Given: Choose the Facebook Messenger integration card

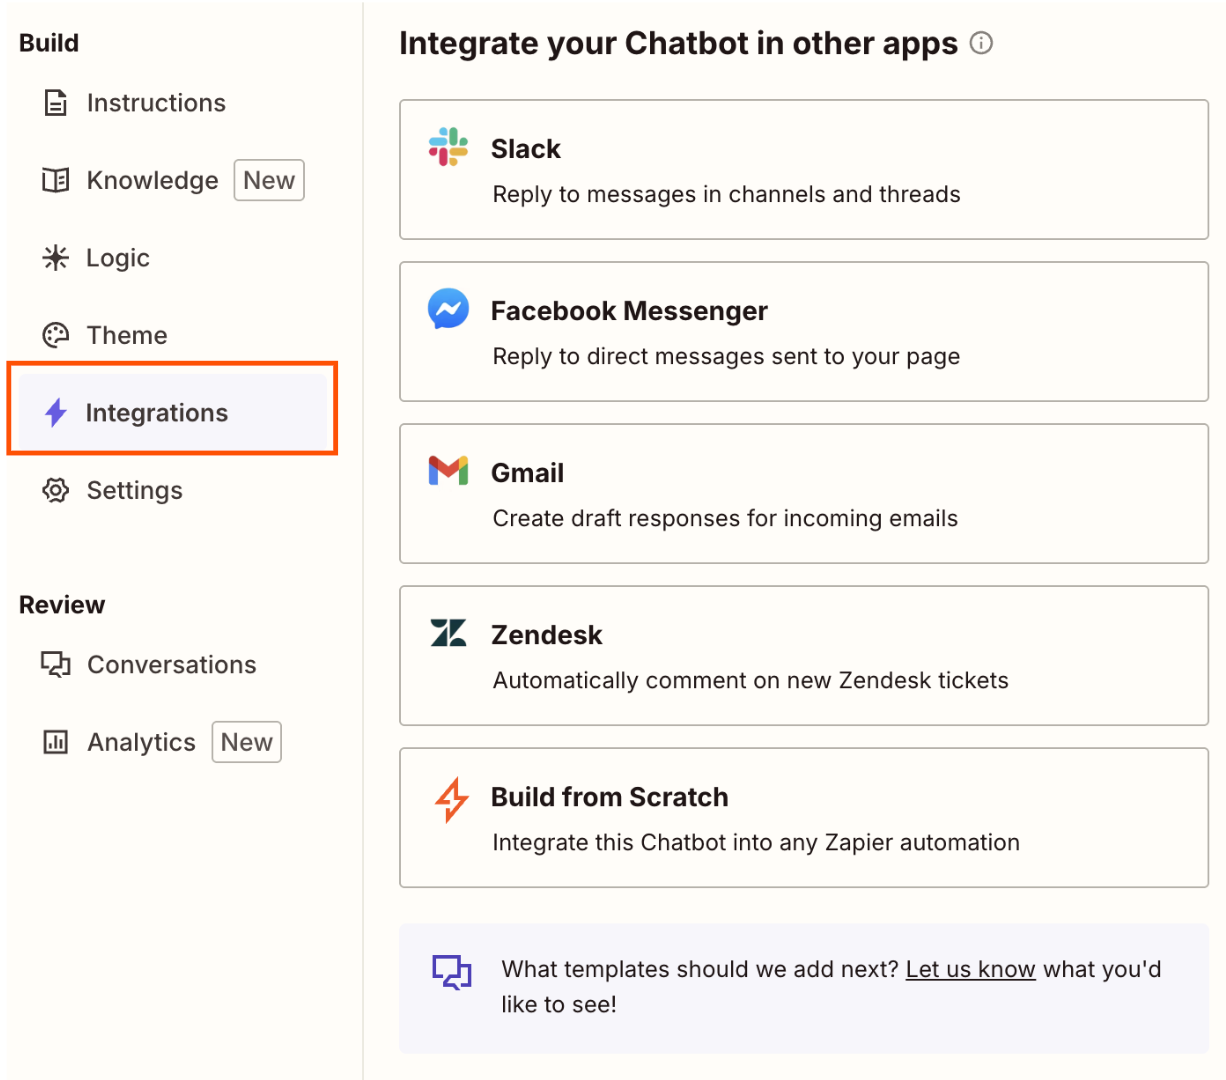Looking at the screenshot, I should coord(804,331).
